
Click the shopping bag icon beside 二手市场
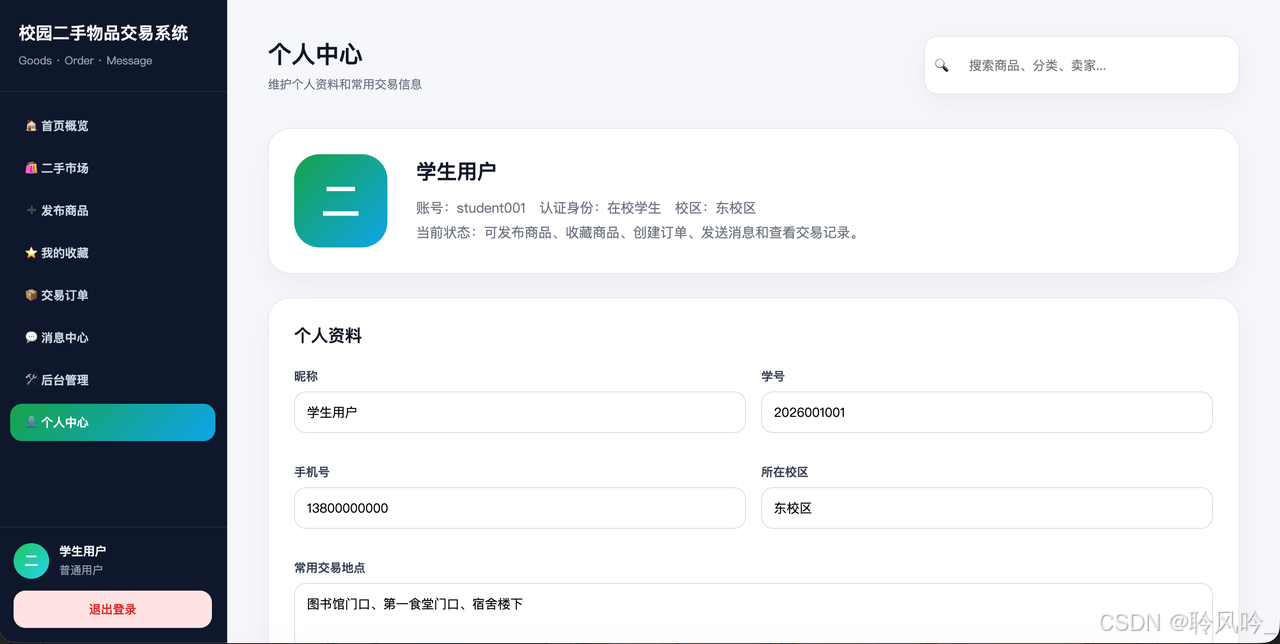pos(31,168)
